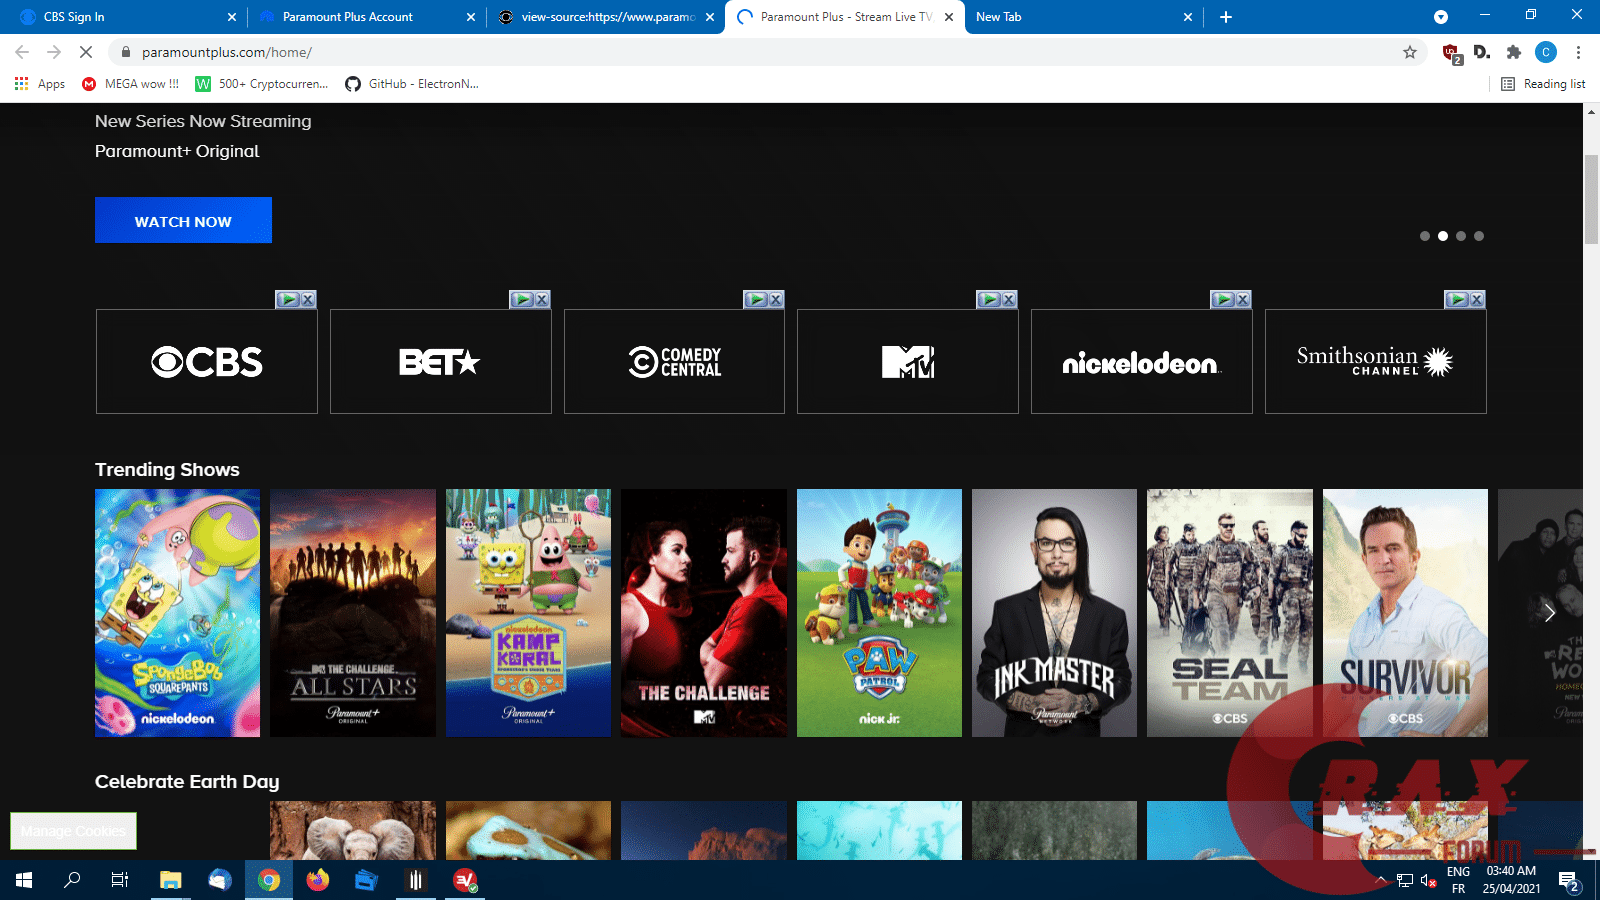Open the MTV brand tile

pos(908,361)
